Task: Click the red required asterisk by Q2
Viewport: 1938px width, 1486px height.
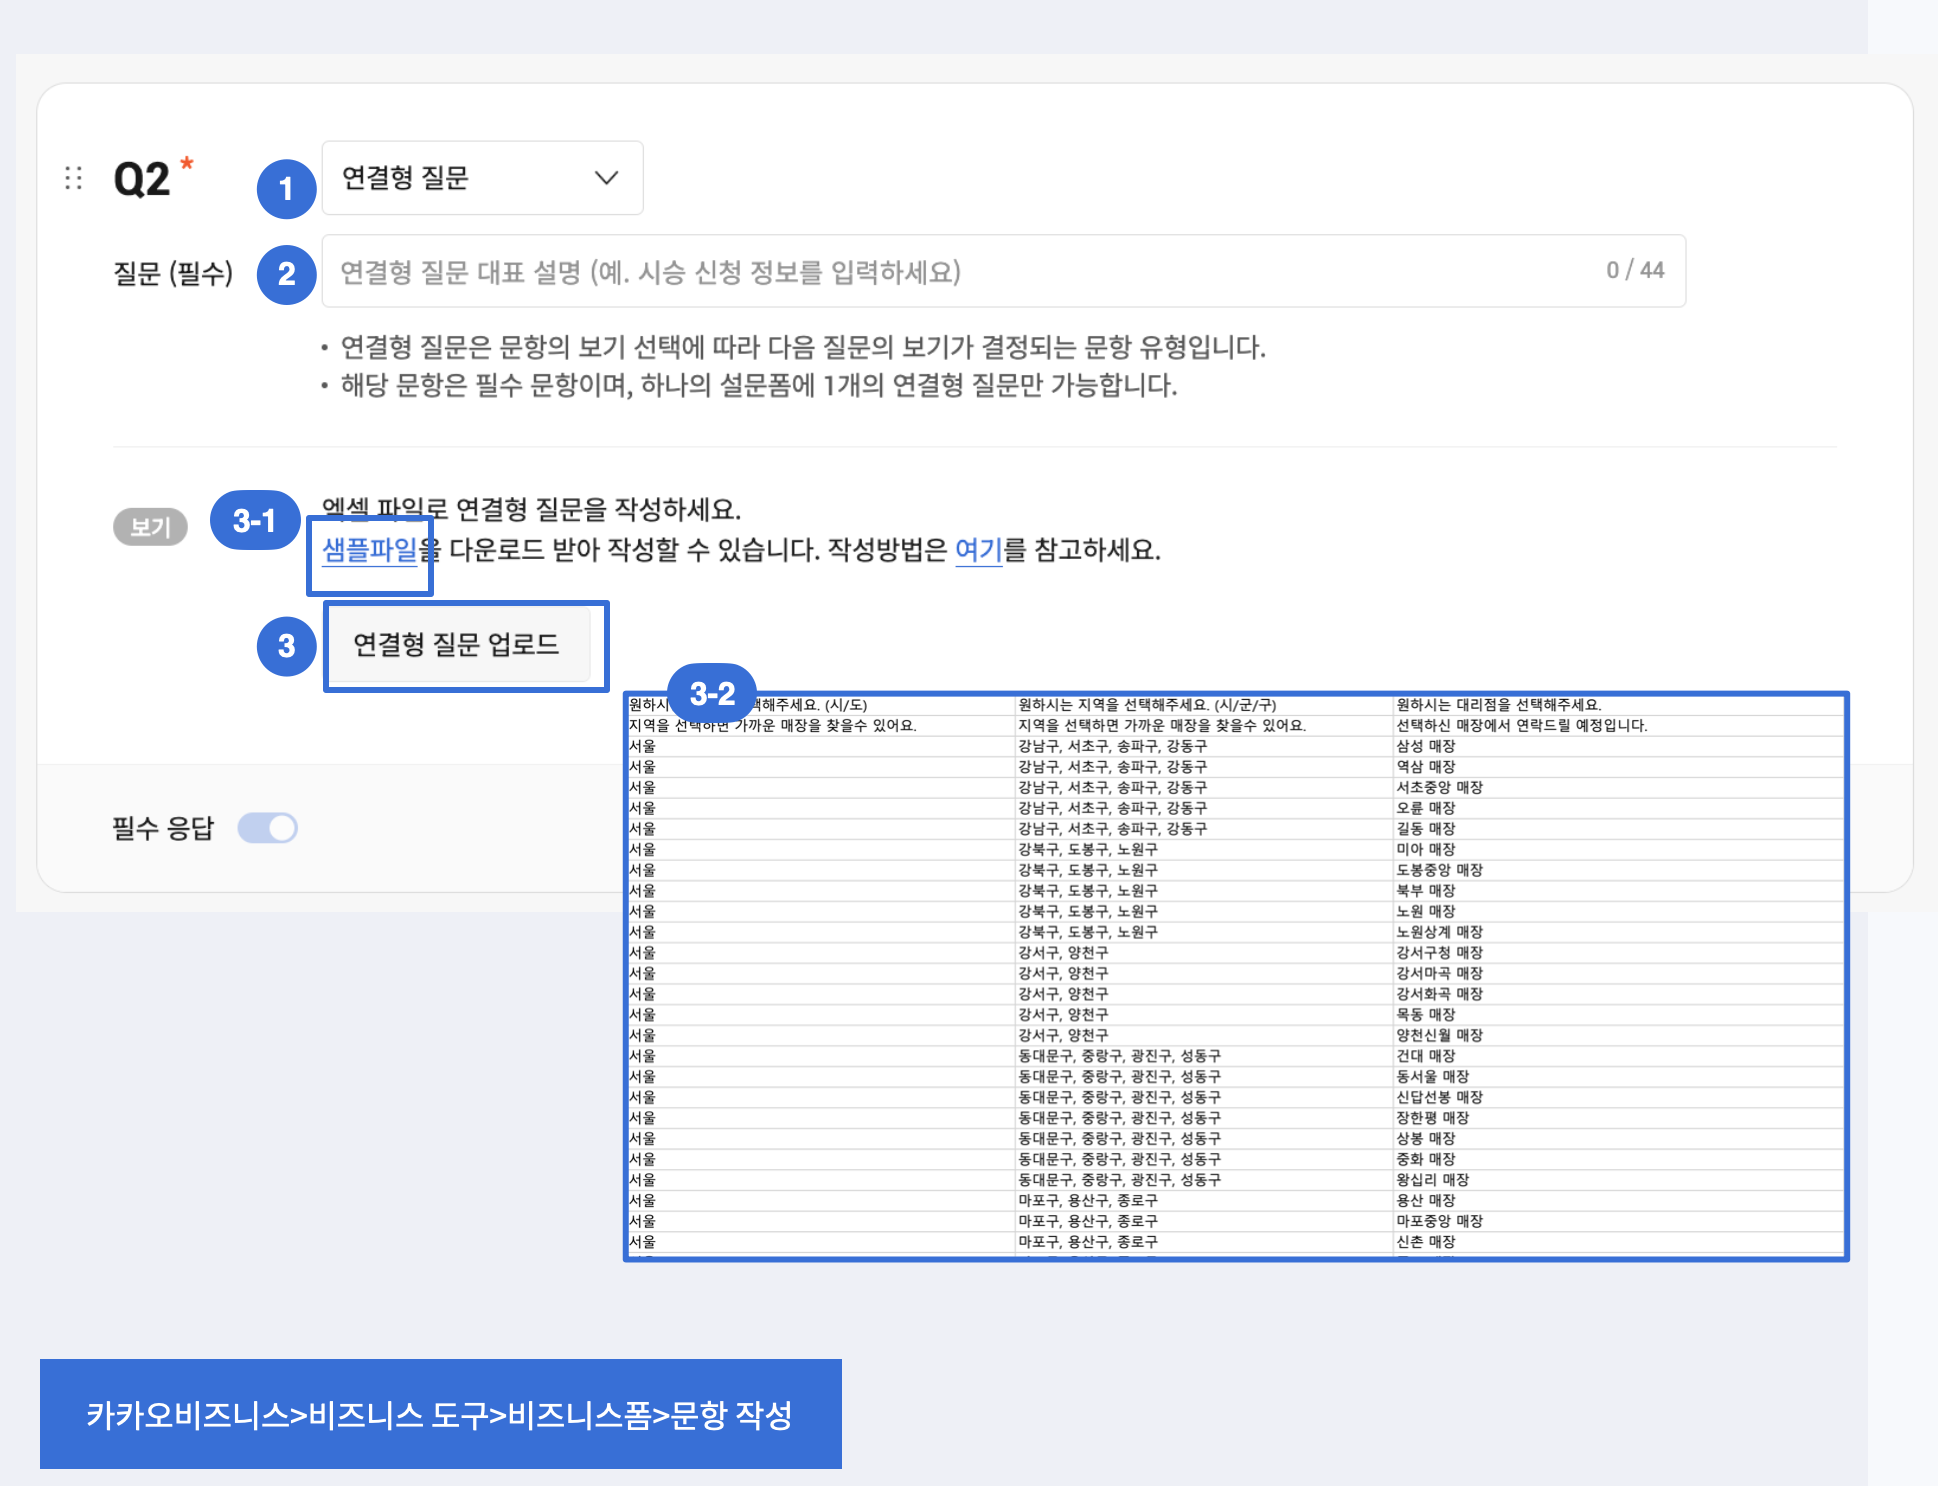Action: point(187,163)
